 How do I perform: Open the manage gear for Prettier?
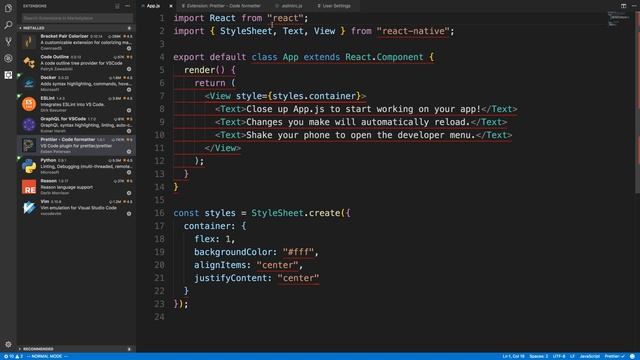[x=129, y=151]
